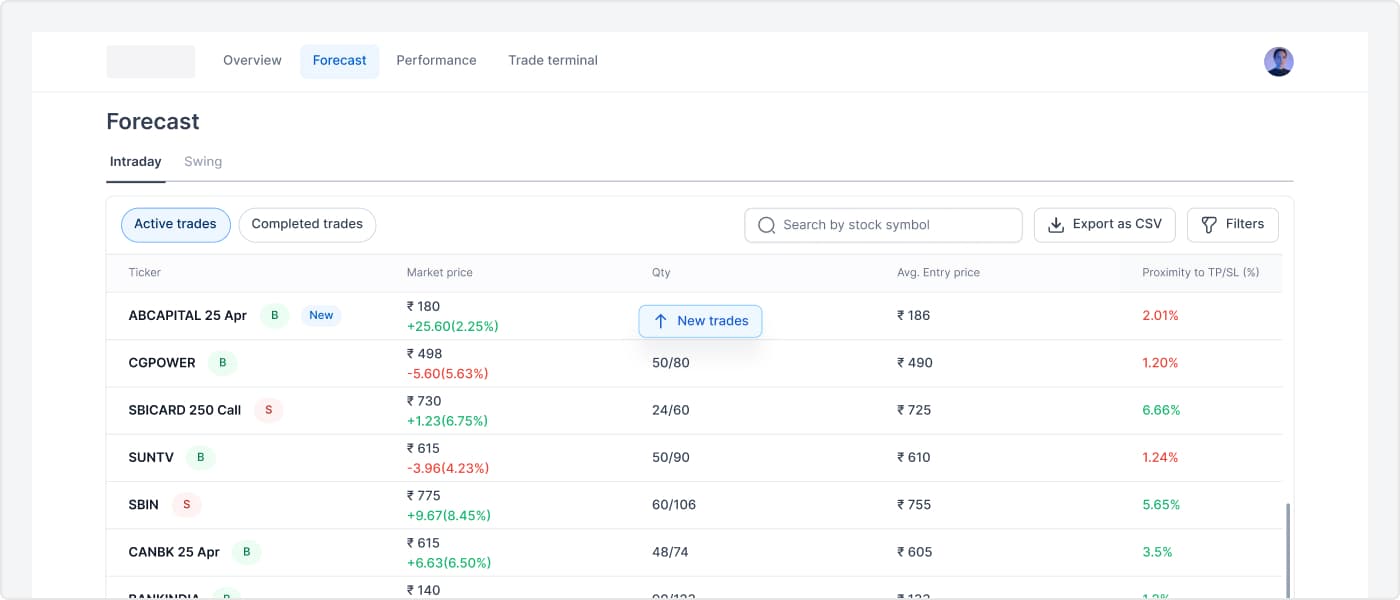Click the S badge next to SBICARD 250 Call
Image resolution: width=1400 pixels, height=600 pixels.
pyautogui.click(x=268, y=410)
